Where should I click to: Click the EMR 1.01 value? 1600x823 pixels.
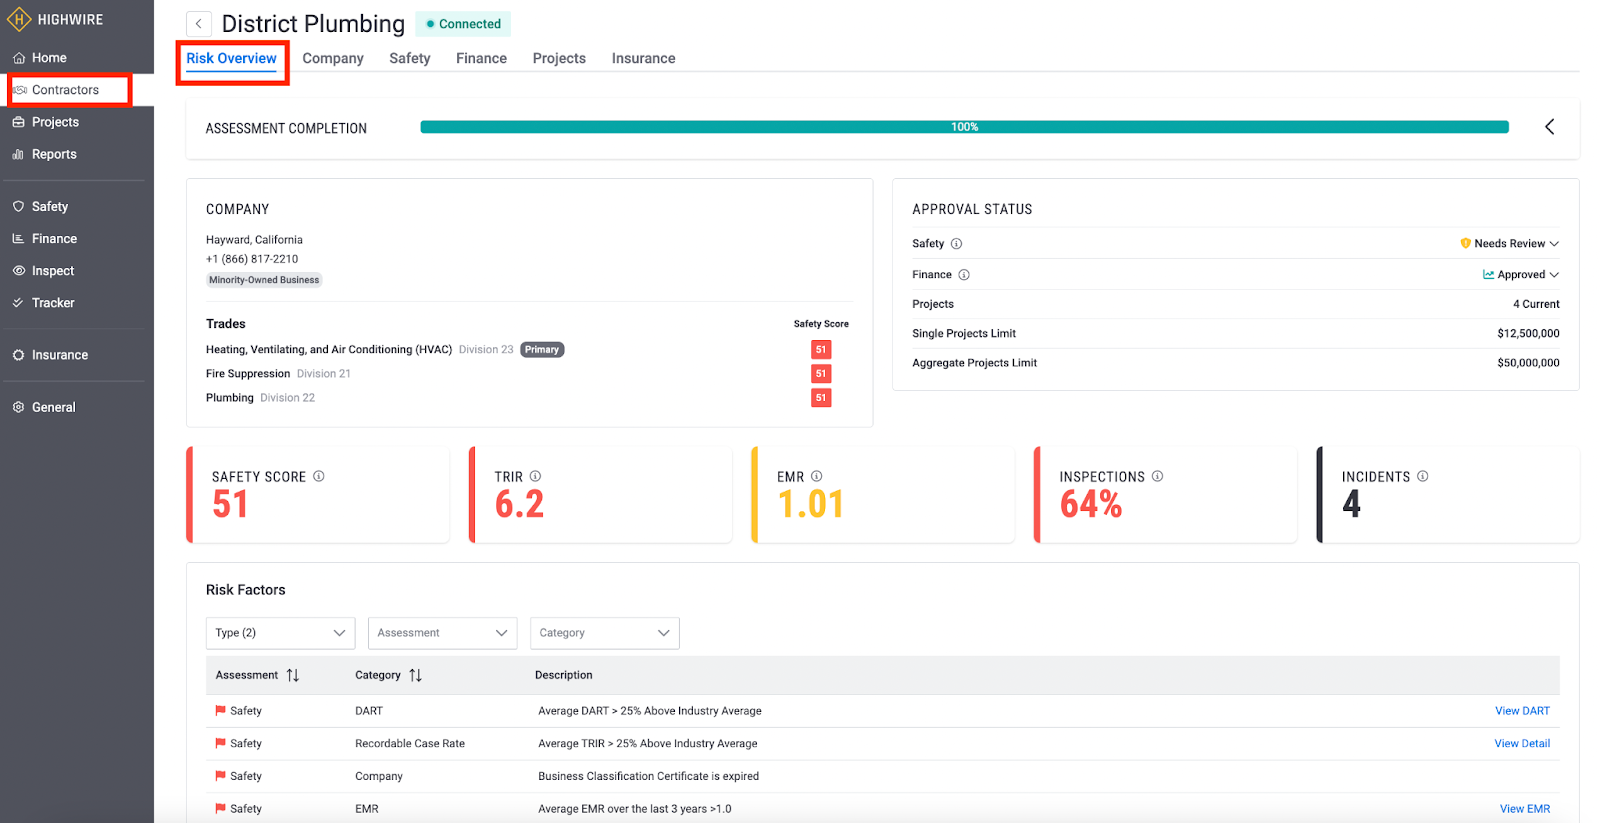(x=811, y=505)
